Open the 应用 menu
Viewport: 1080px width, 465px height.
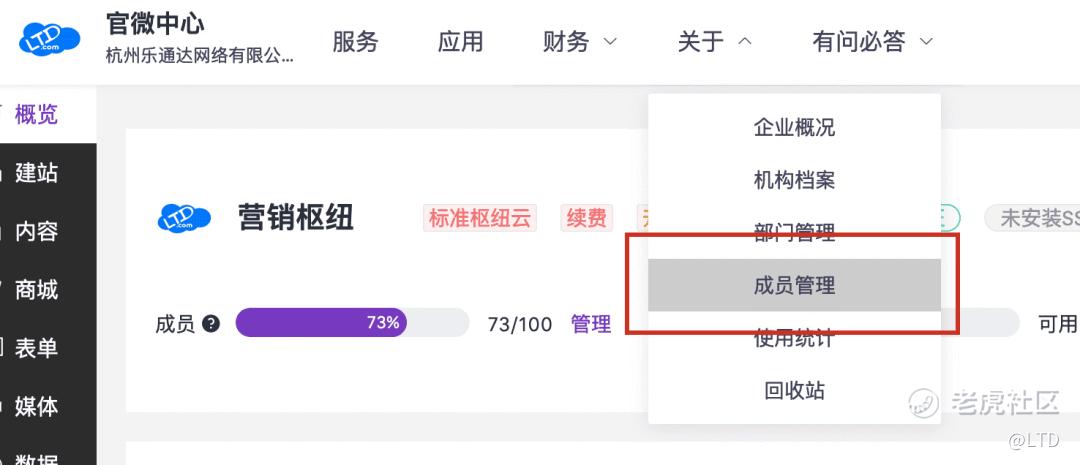click(460, 42)
